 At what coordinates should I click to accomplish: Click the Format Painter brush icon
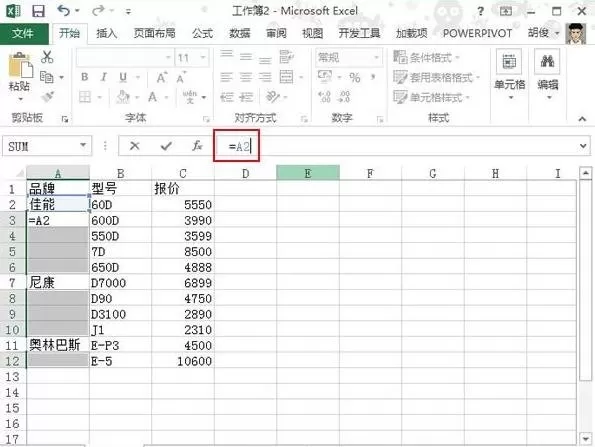click(x=48, y=97)
